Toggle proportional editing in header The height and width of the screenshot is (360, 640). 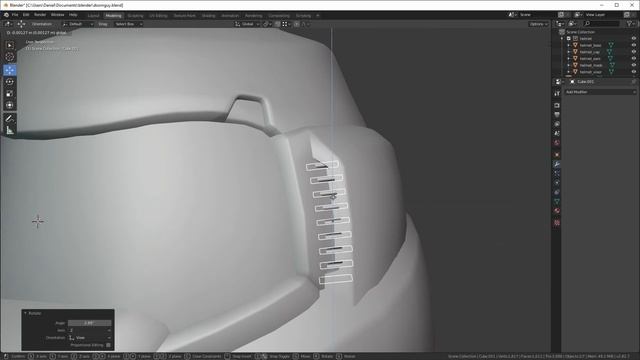point(297,24)
